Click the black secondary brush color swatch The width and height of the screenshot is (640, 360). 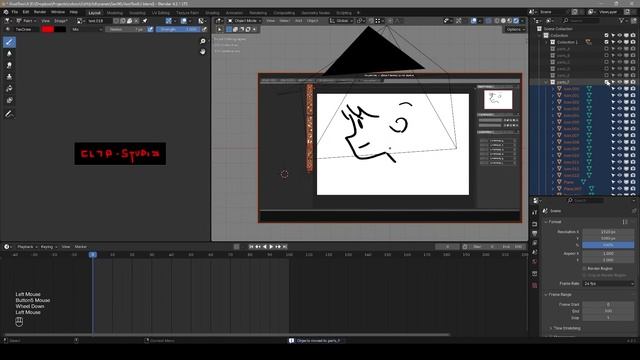click(60, 29)
